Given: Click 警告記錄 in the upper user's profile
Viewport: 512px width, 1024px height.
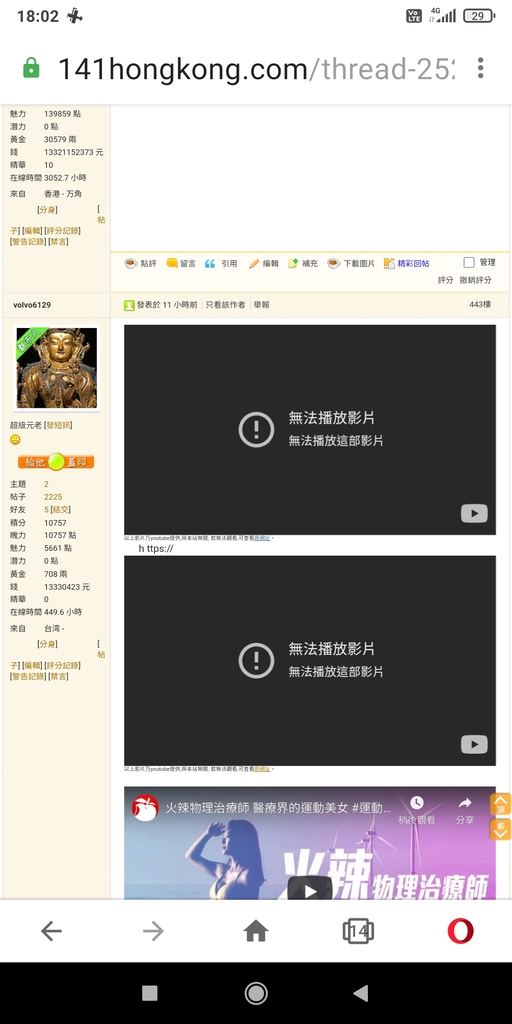Looking at the screenshot, I should coord(28,242).
